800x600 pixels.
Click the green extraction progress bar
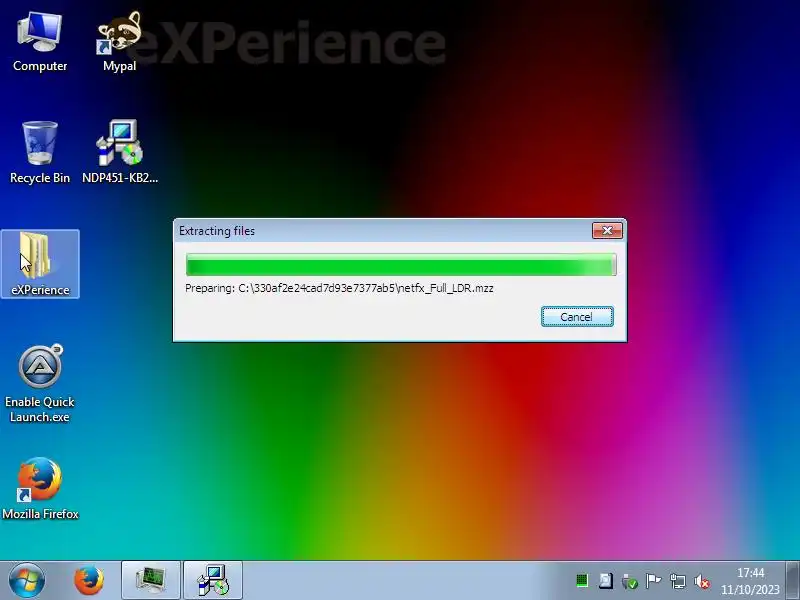click(x=401, y=265)
